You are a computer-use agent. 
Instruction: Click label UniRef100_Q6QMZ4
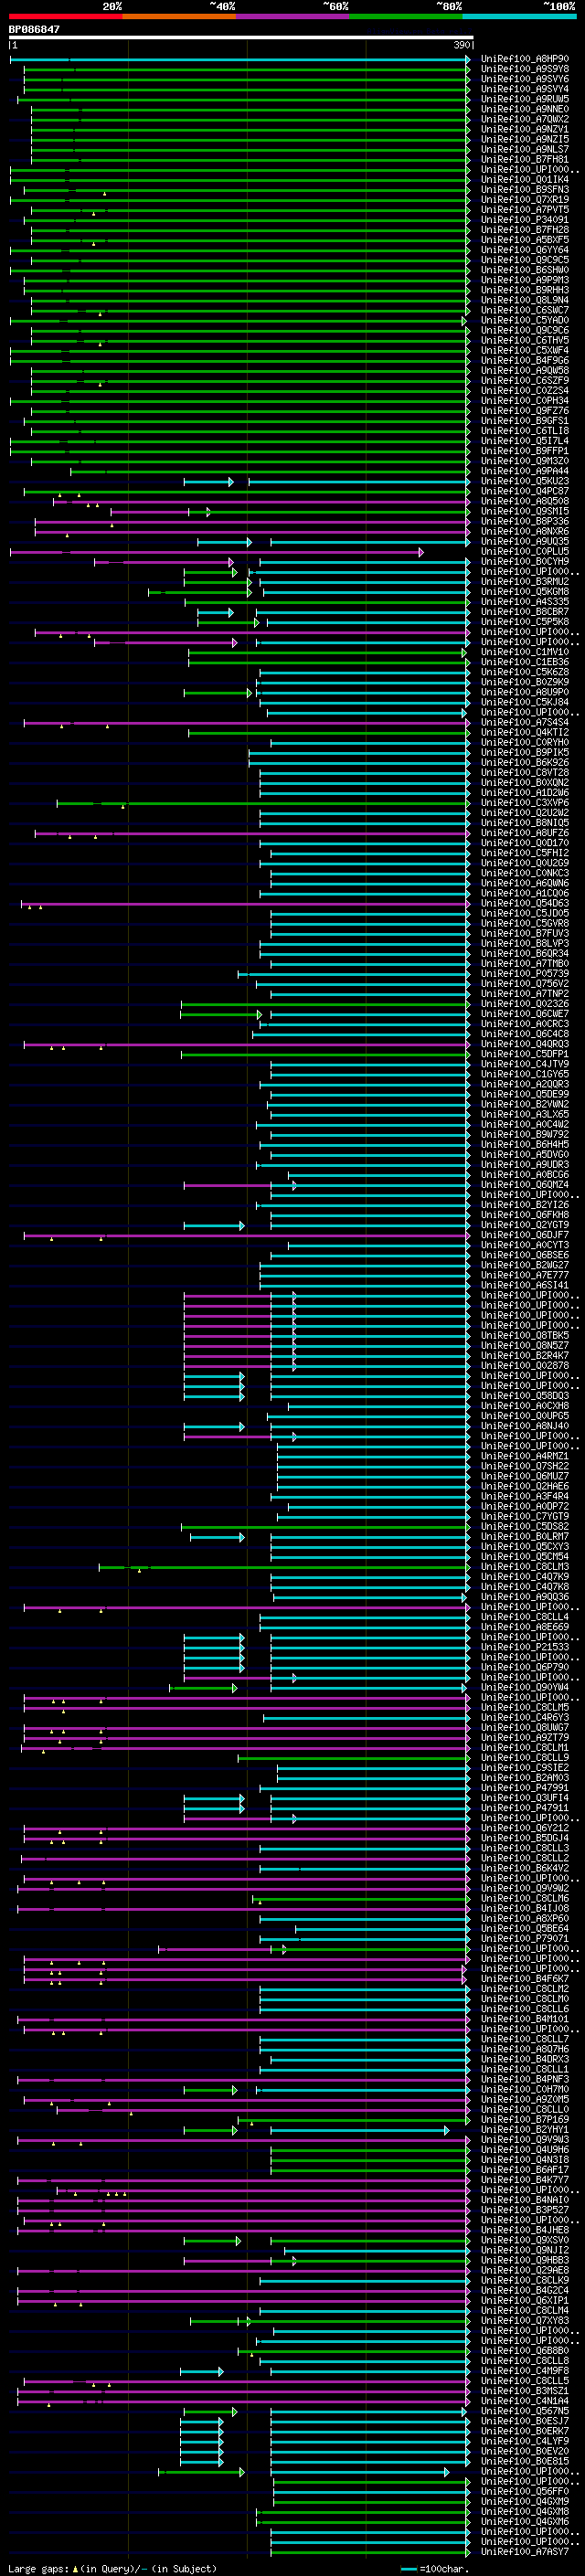coord(525,1185)
